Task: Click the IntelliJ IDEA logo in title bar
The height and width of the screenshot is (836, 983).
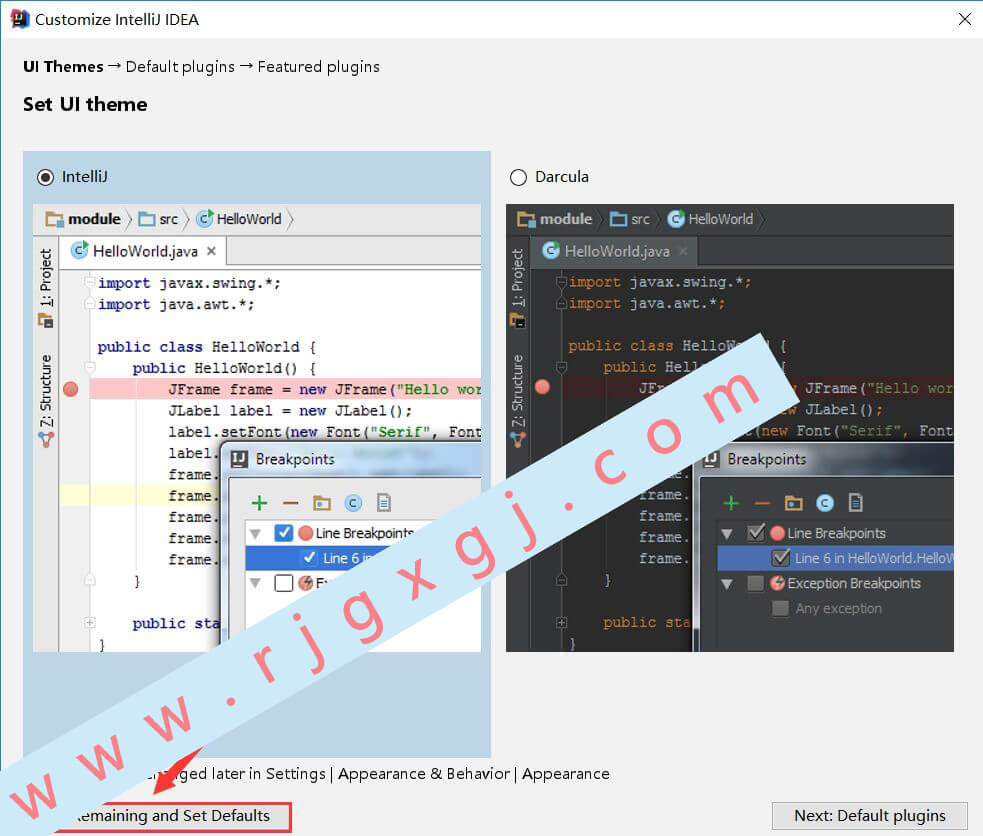Action: [x=19, y=19]
